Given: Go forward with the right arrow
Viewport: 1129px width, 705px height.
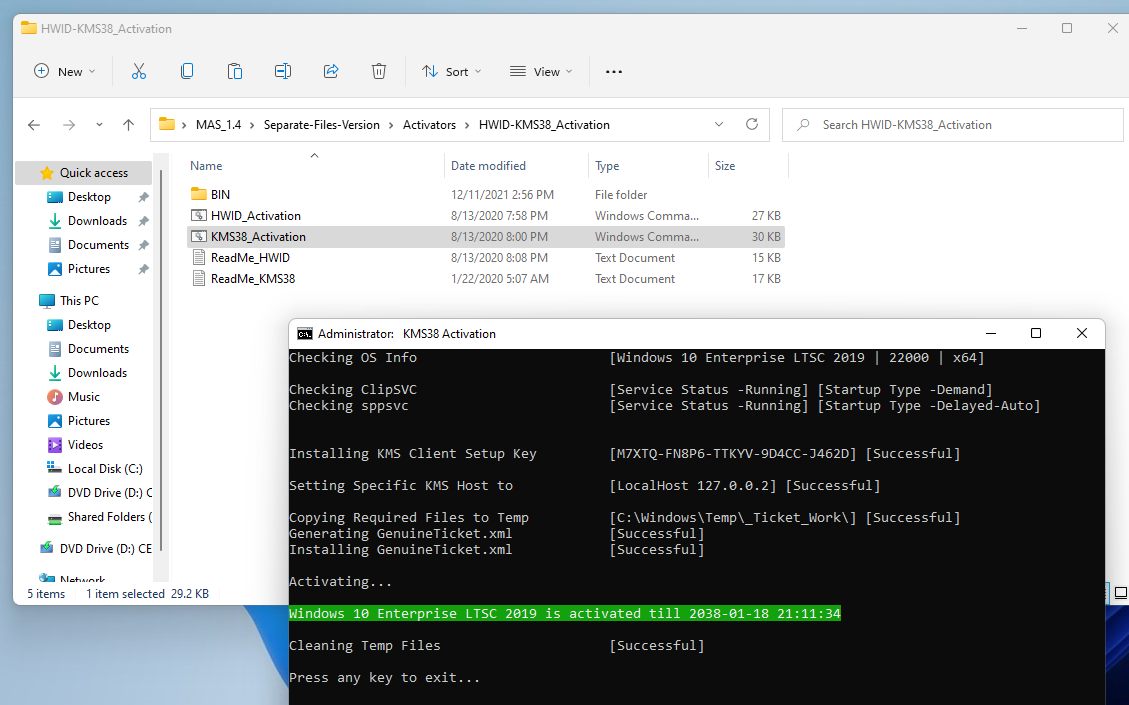Looking at the screenshot, I should click(x=69, y=125).
